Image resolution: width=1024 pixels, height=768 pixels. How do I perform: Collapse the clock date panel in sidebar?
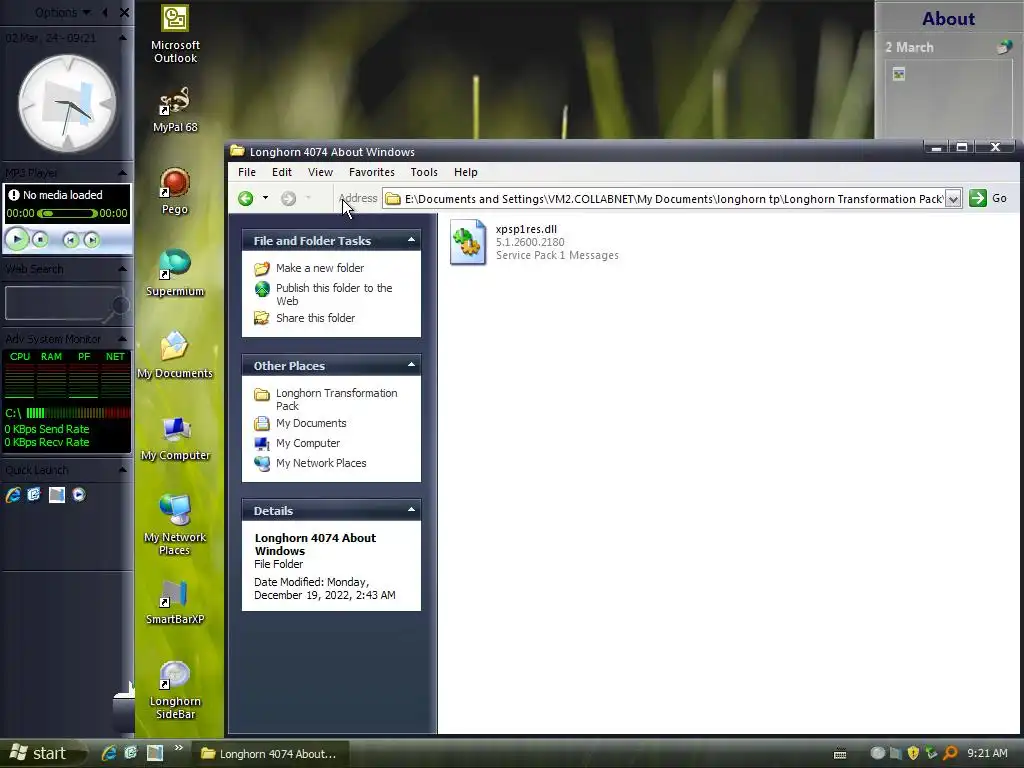click(x=122, y=38)
